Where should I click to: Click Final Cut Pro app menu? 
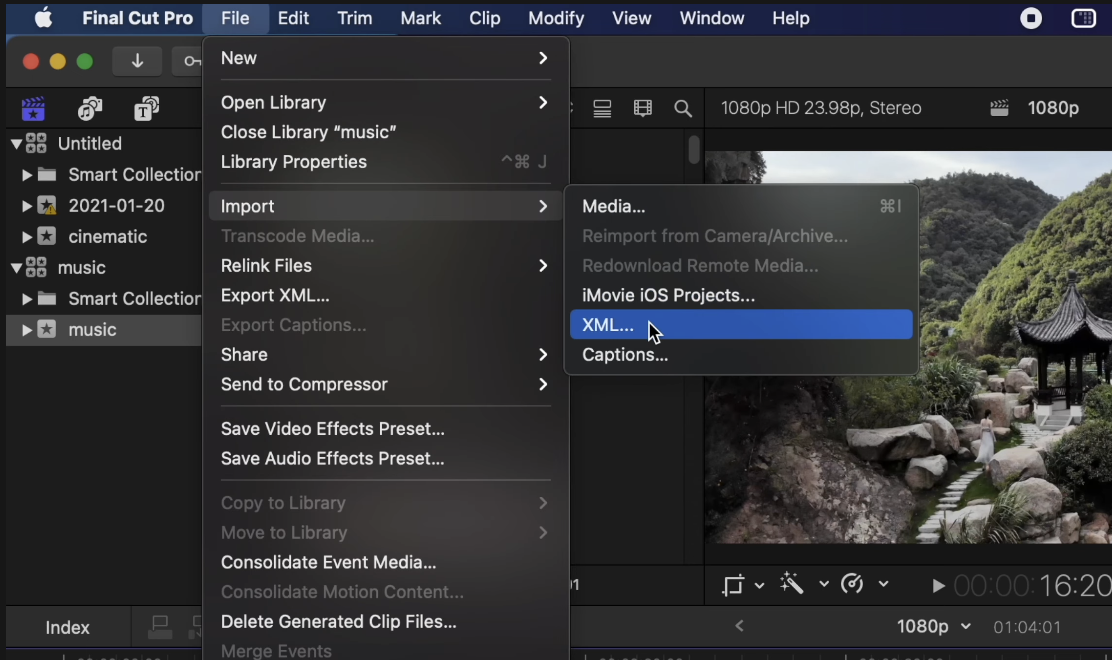tap(138, 18)
